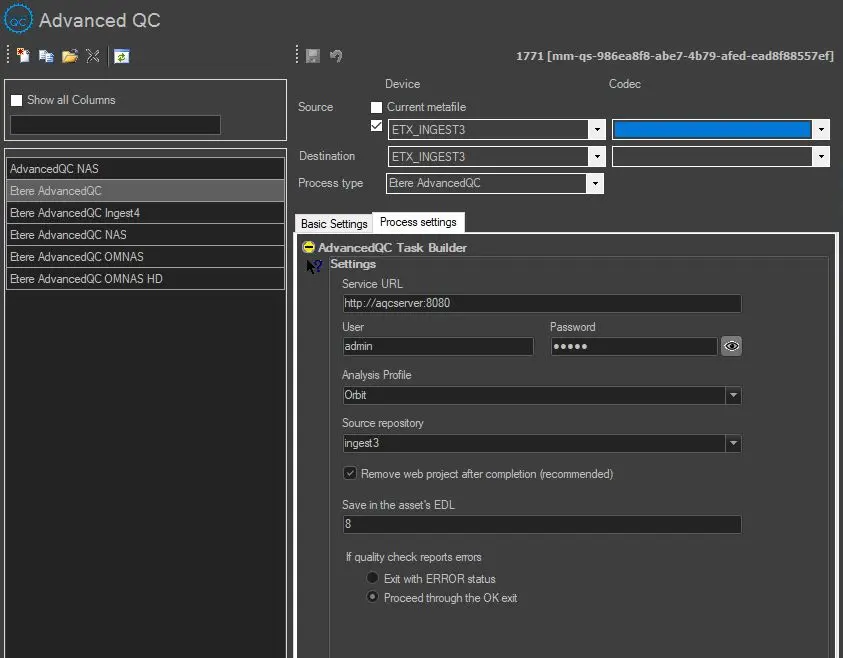
Task: Select Exit with ERROR status option
Action: pyautogui.click(x=373, y=578)
